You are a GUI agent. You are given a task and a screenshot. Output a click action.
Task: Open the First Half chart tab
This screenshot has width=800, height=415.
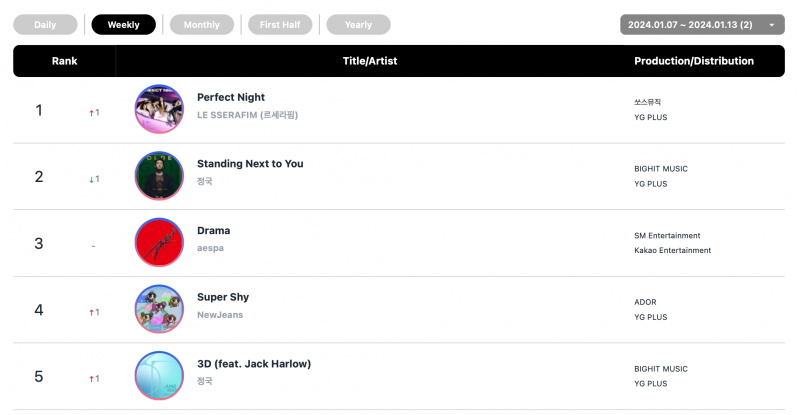point(280,25)
